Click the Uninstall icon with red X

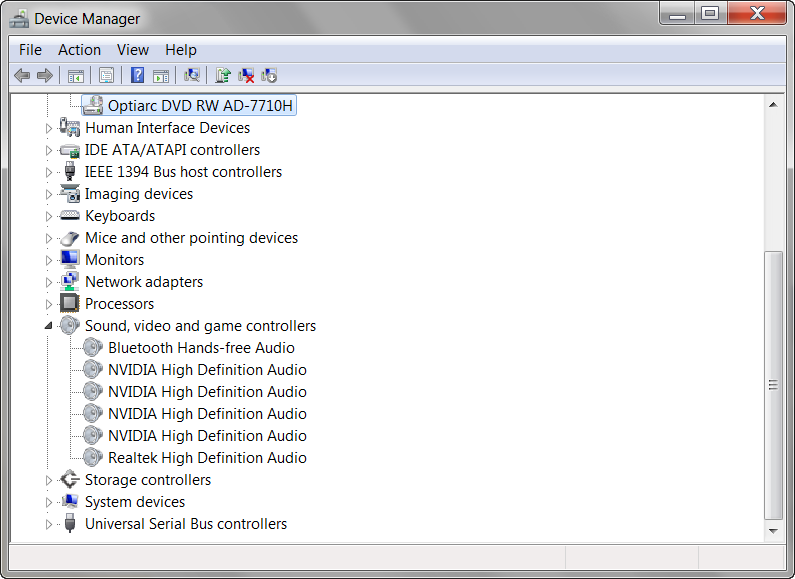[x=246, y=76]
